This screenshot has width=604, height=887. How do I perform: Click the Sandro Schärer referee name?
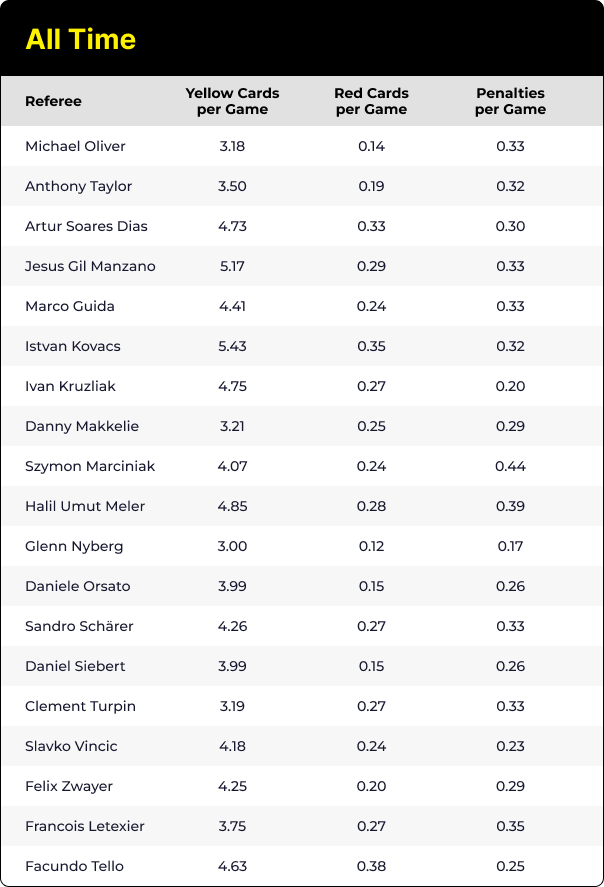point(79,626)
